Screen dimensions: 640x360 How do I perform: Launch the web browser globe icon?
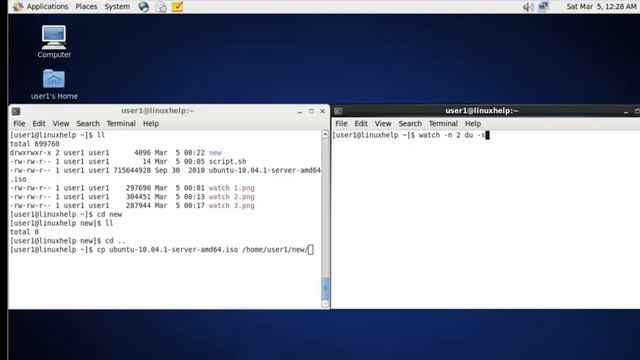coord(144,7)
